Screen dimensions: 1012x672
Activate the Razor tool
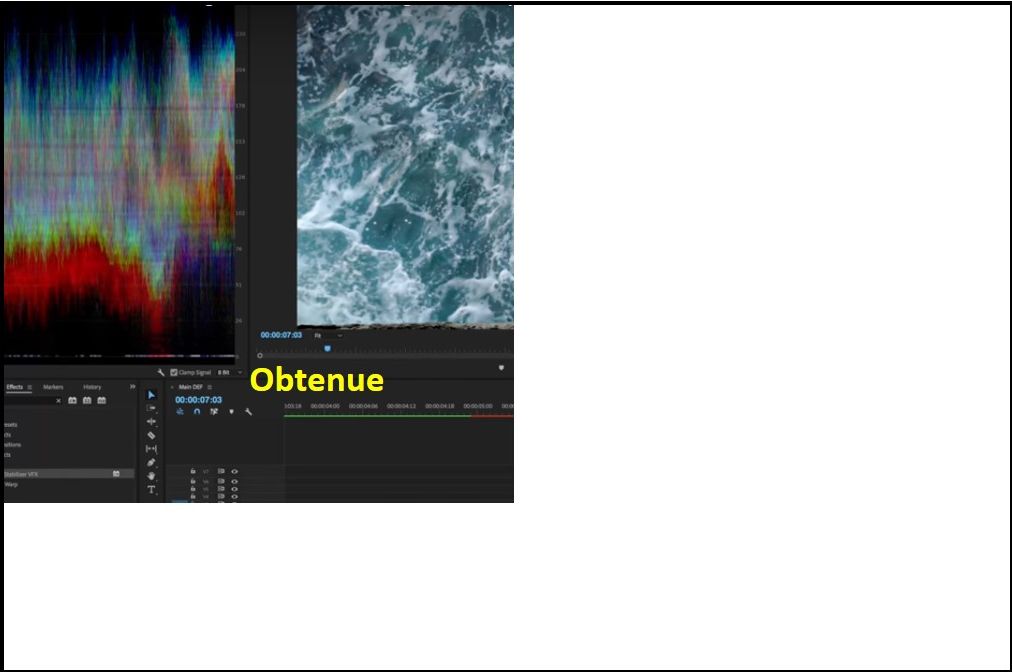point(151,435)
